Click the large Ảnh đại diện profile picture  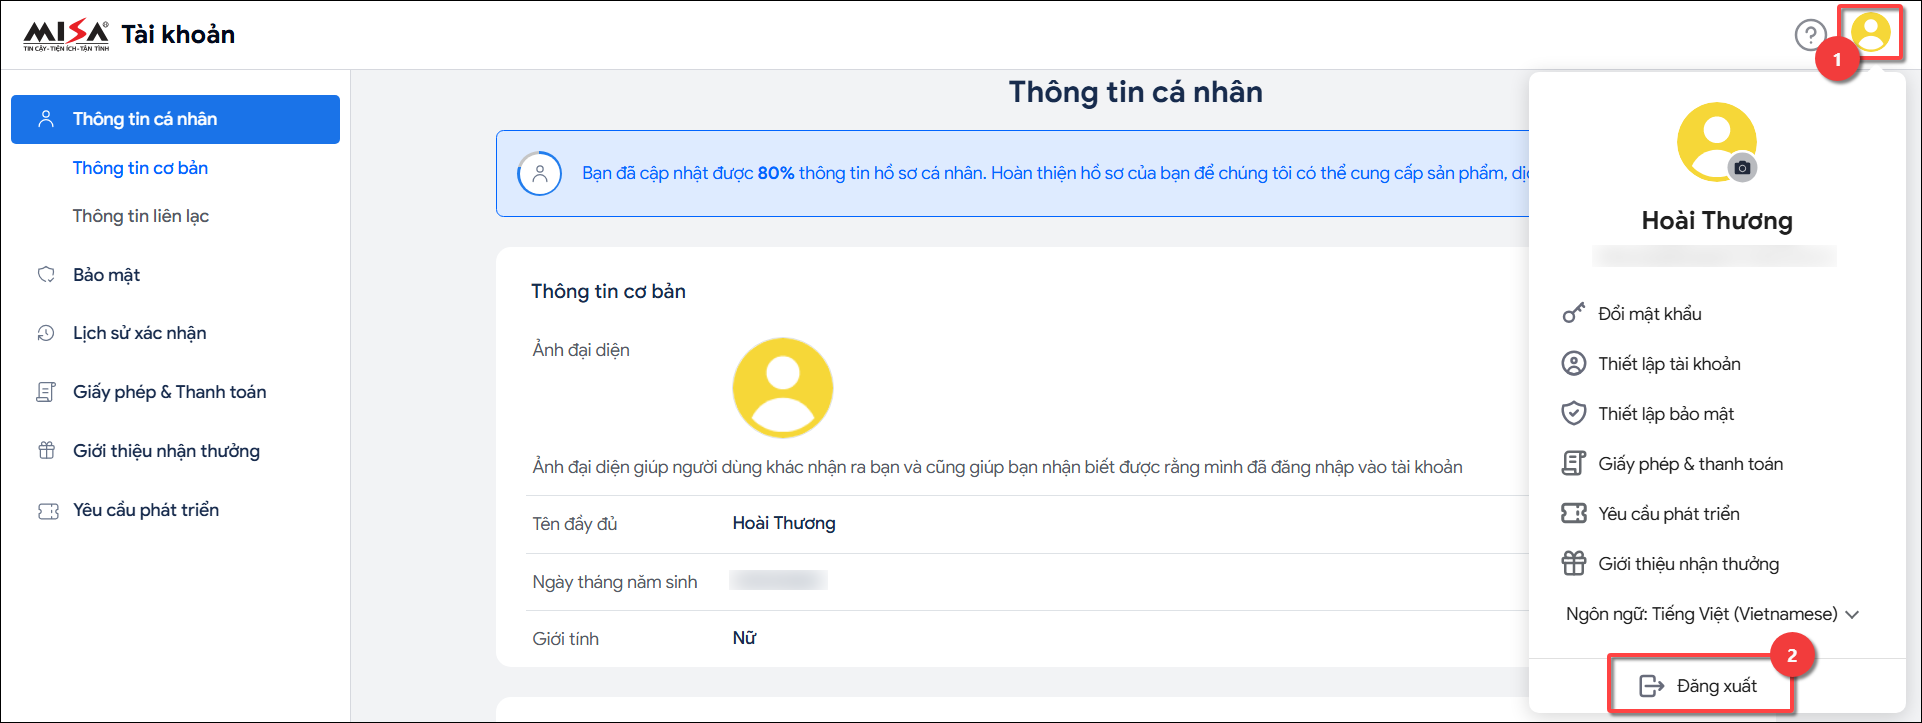[x=782, y=388]
